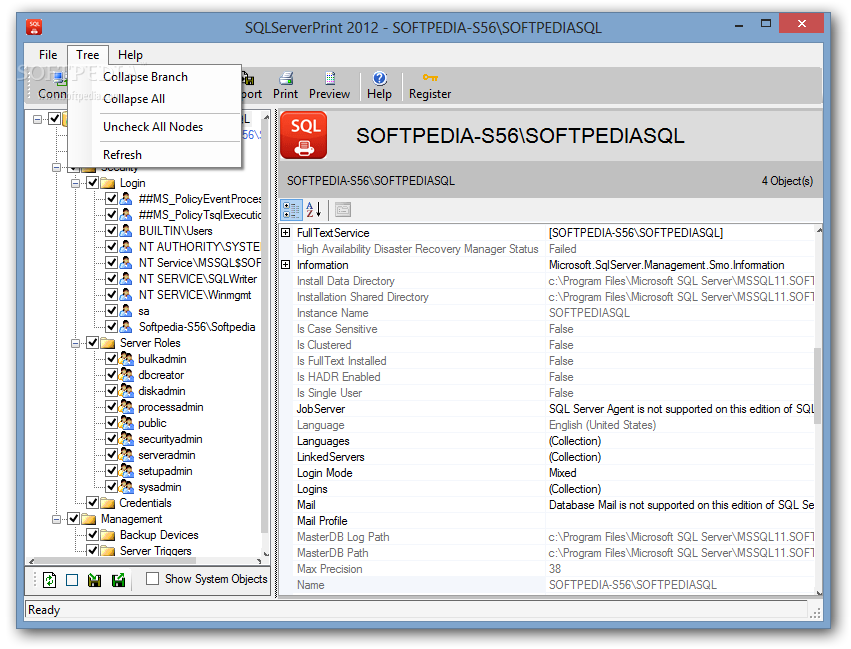
Task: Click the tree horizontal scrollbar track
Action: point(147,561)
